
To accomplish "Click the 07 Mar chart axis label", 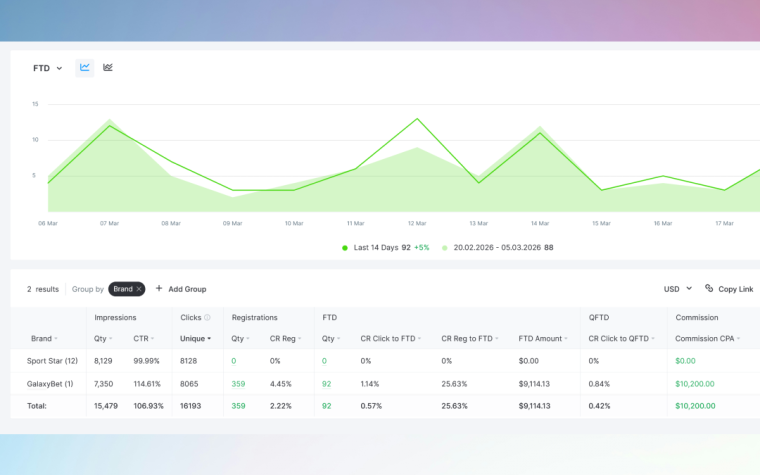I will tap(110, 223).
